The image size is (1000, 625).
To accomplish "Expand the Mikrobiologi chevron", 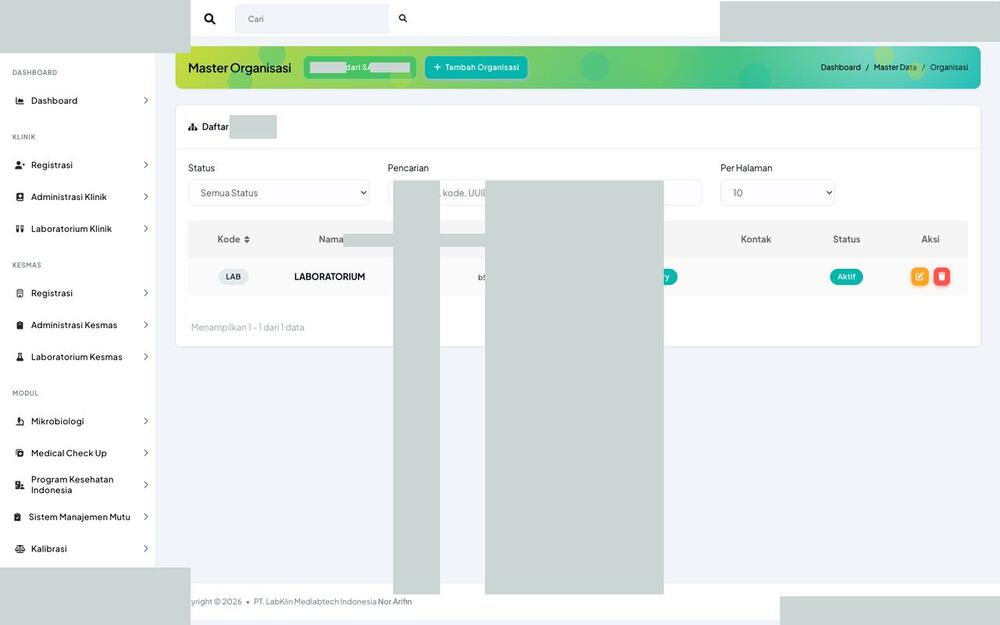I will point(145,422).
